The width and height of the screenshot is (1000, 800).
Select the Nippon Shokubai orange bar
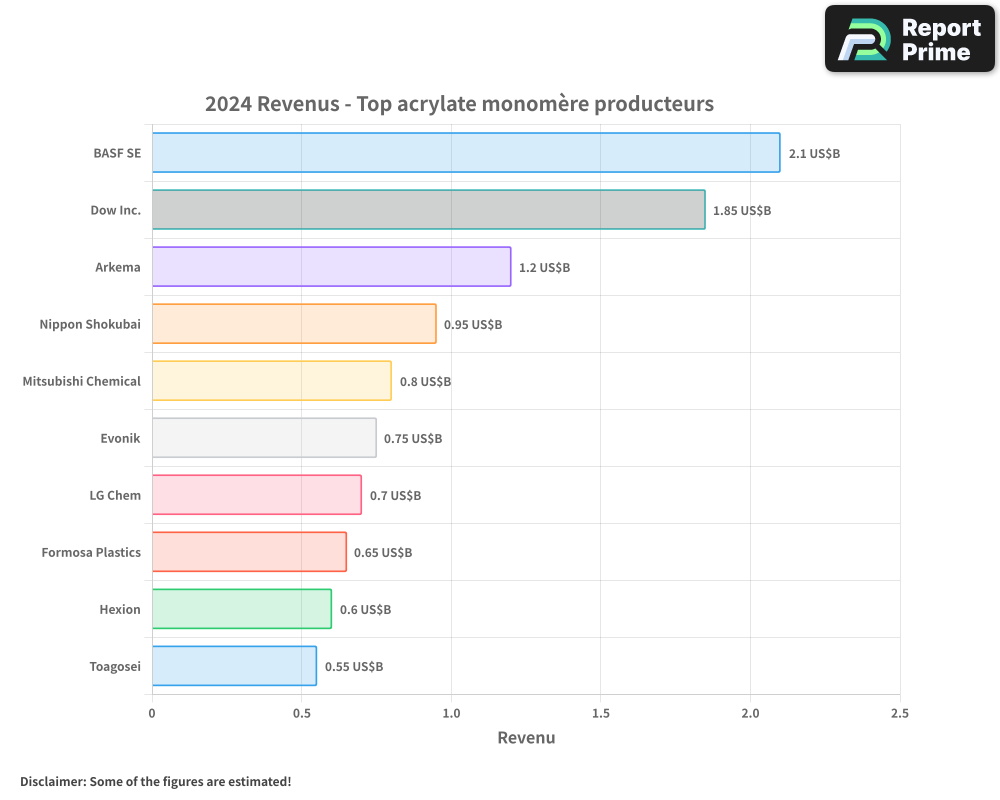pyautogui.click(x=294, y=324)
